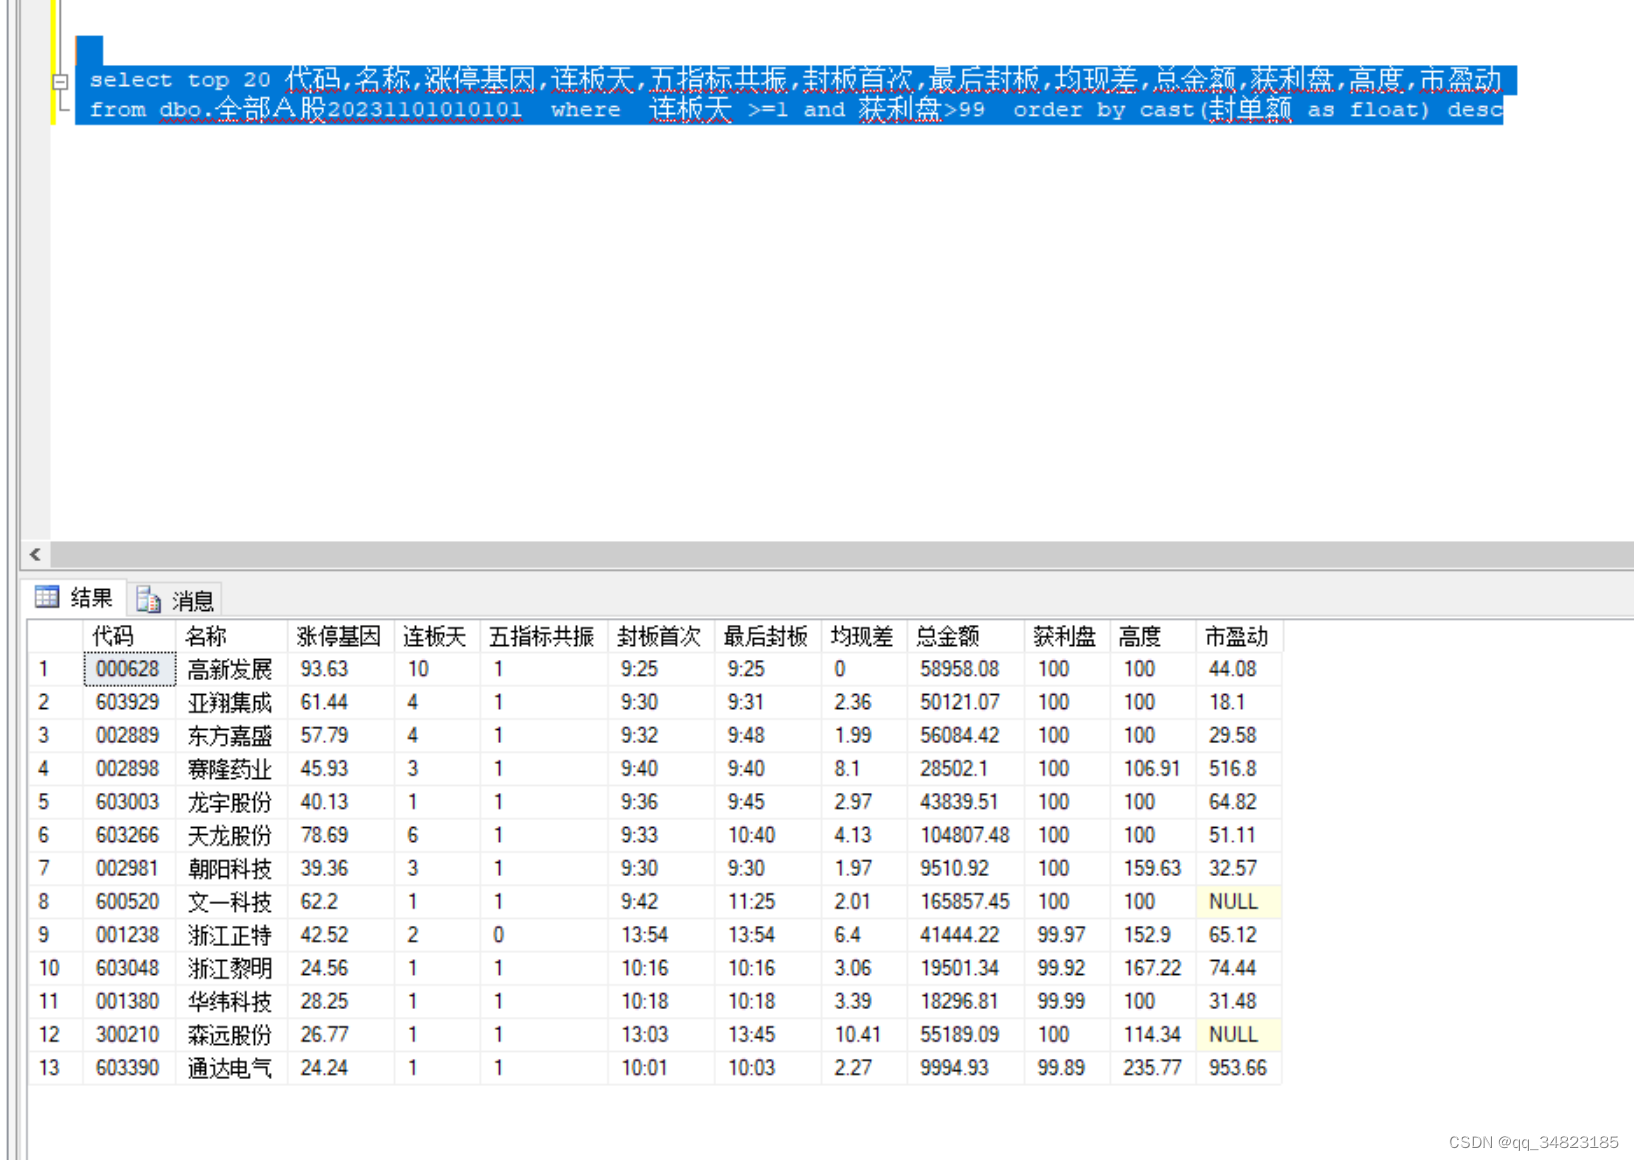
Task: Click the horizontal scrollbar track of query editor
Action: click(x=842, y=554)
